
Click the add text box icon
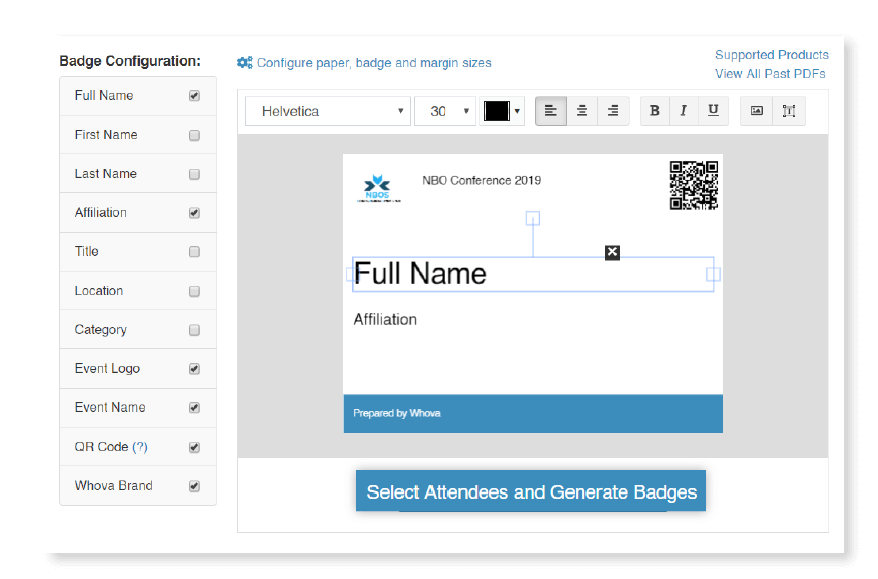pyautogui.click(x=788, y=111)
